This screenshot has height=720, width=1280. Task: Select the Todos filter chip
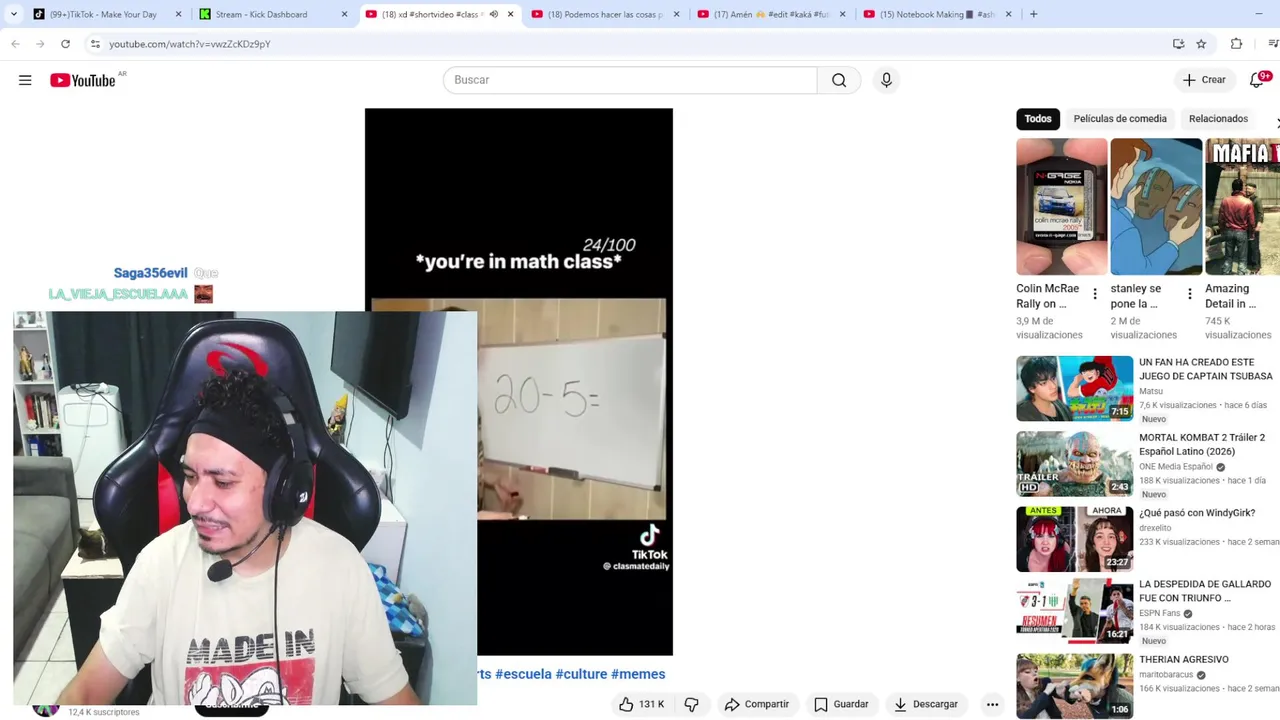[x=1038, y=119]
